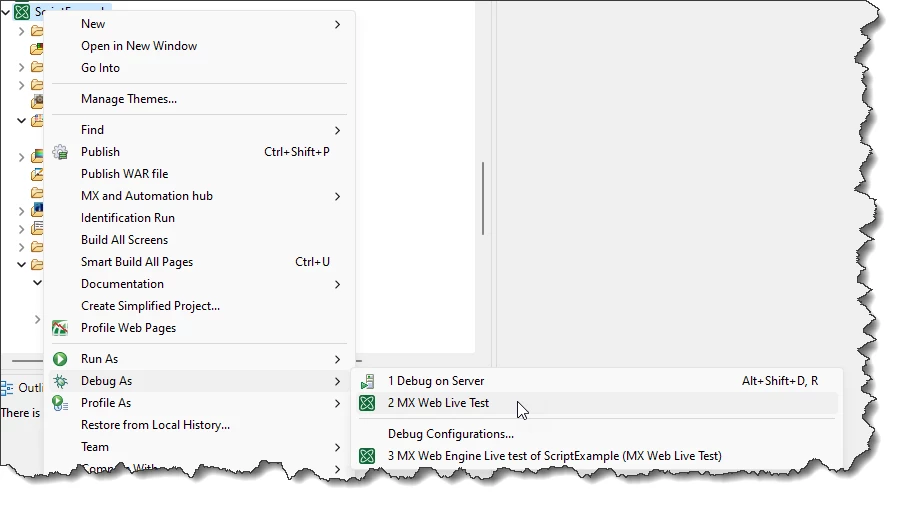Select the Debug As entry

coord(199,381)
